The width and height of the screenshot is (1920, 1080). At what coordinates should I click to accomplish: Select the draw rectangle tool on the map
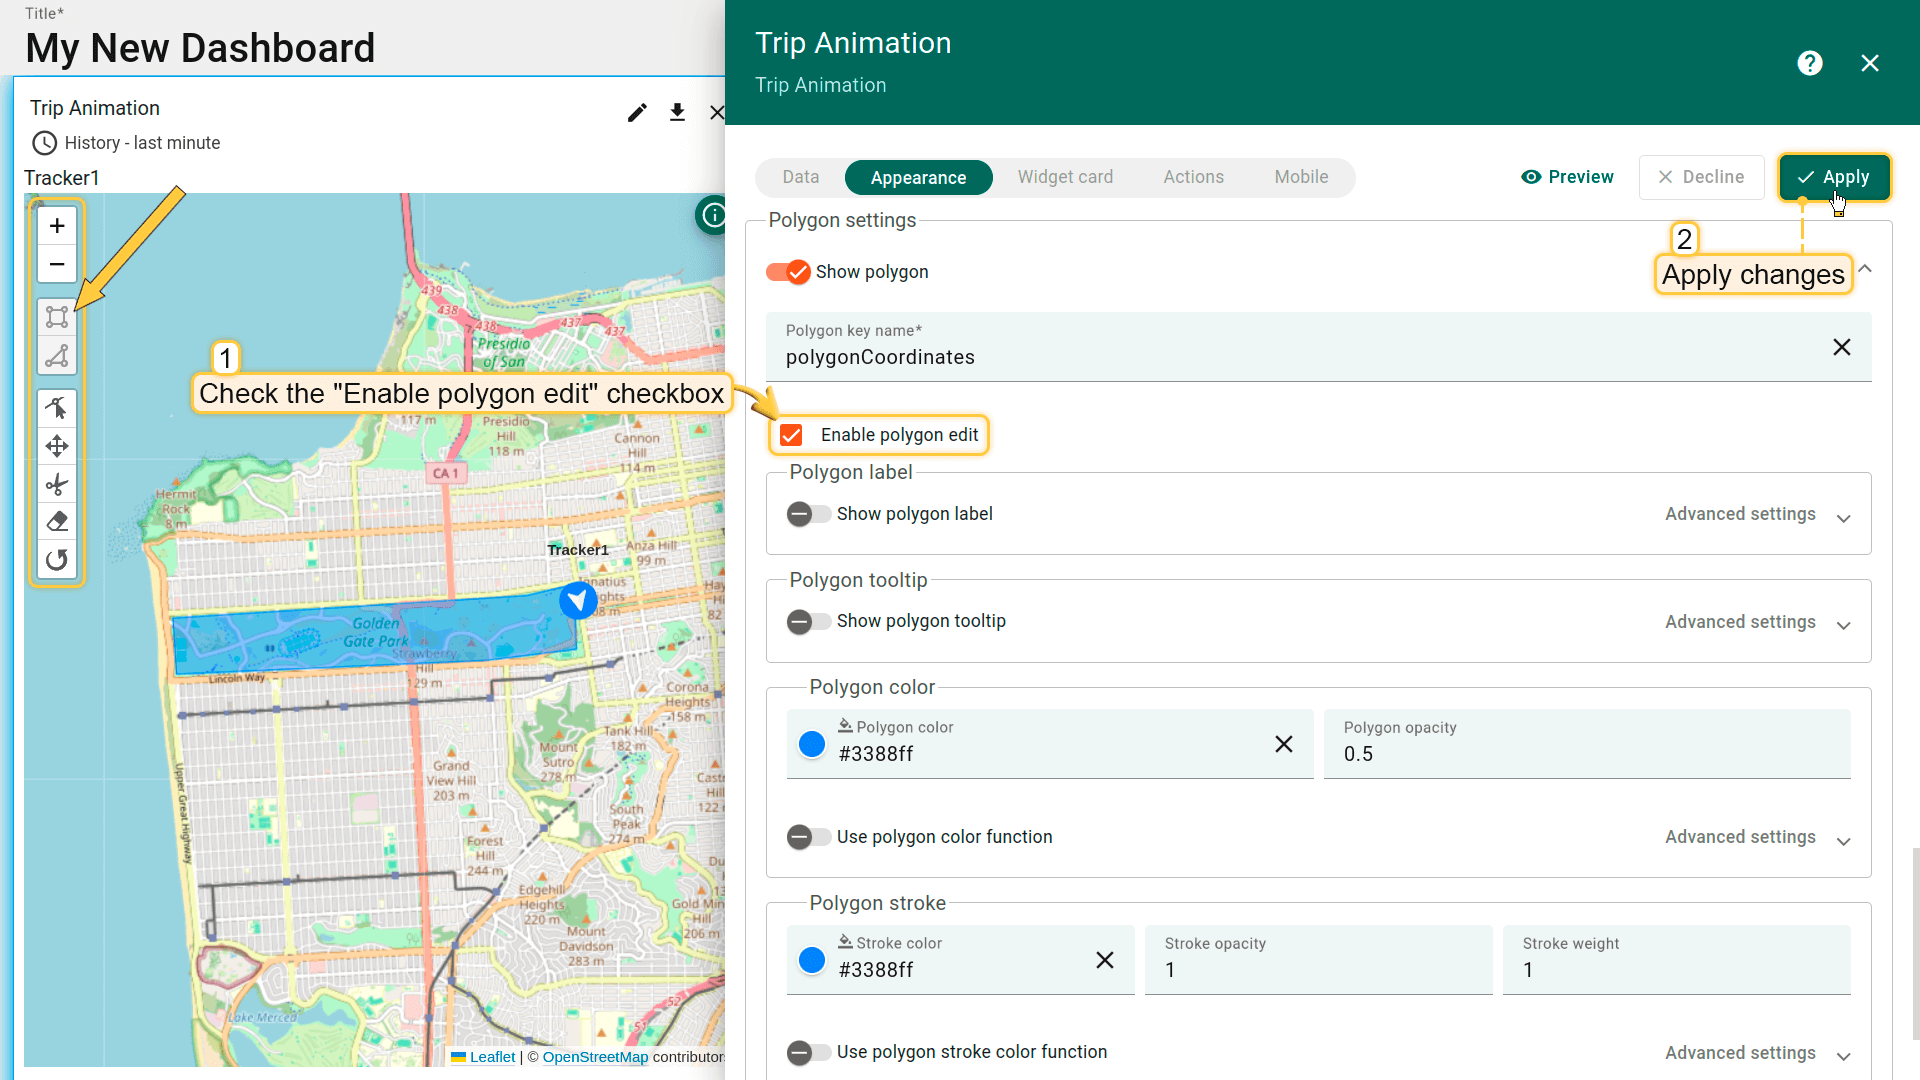57,317
